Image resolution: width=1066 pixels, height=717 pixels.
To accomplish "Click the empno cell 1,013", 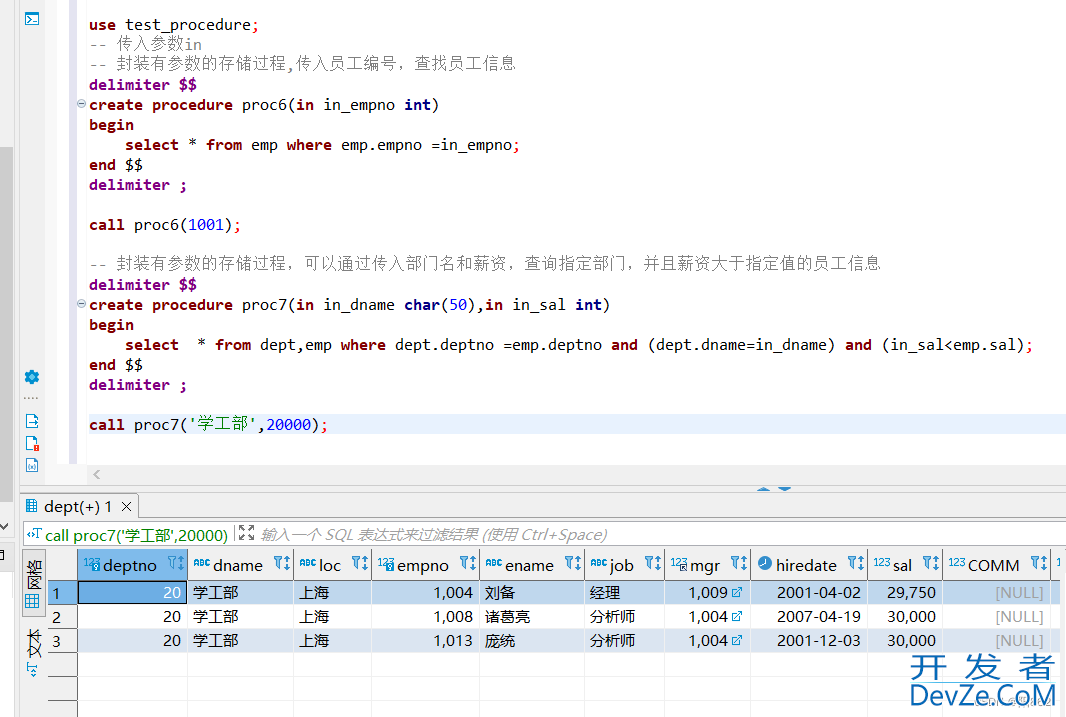I will point(426,640).
